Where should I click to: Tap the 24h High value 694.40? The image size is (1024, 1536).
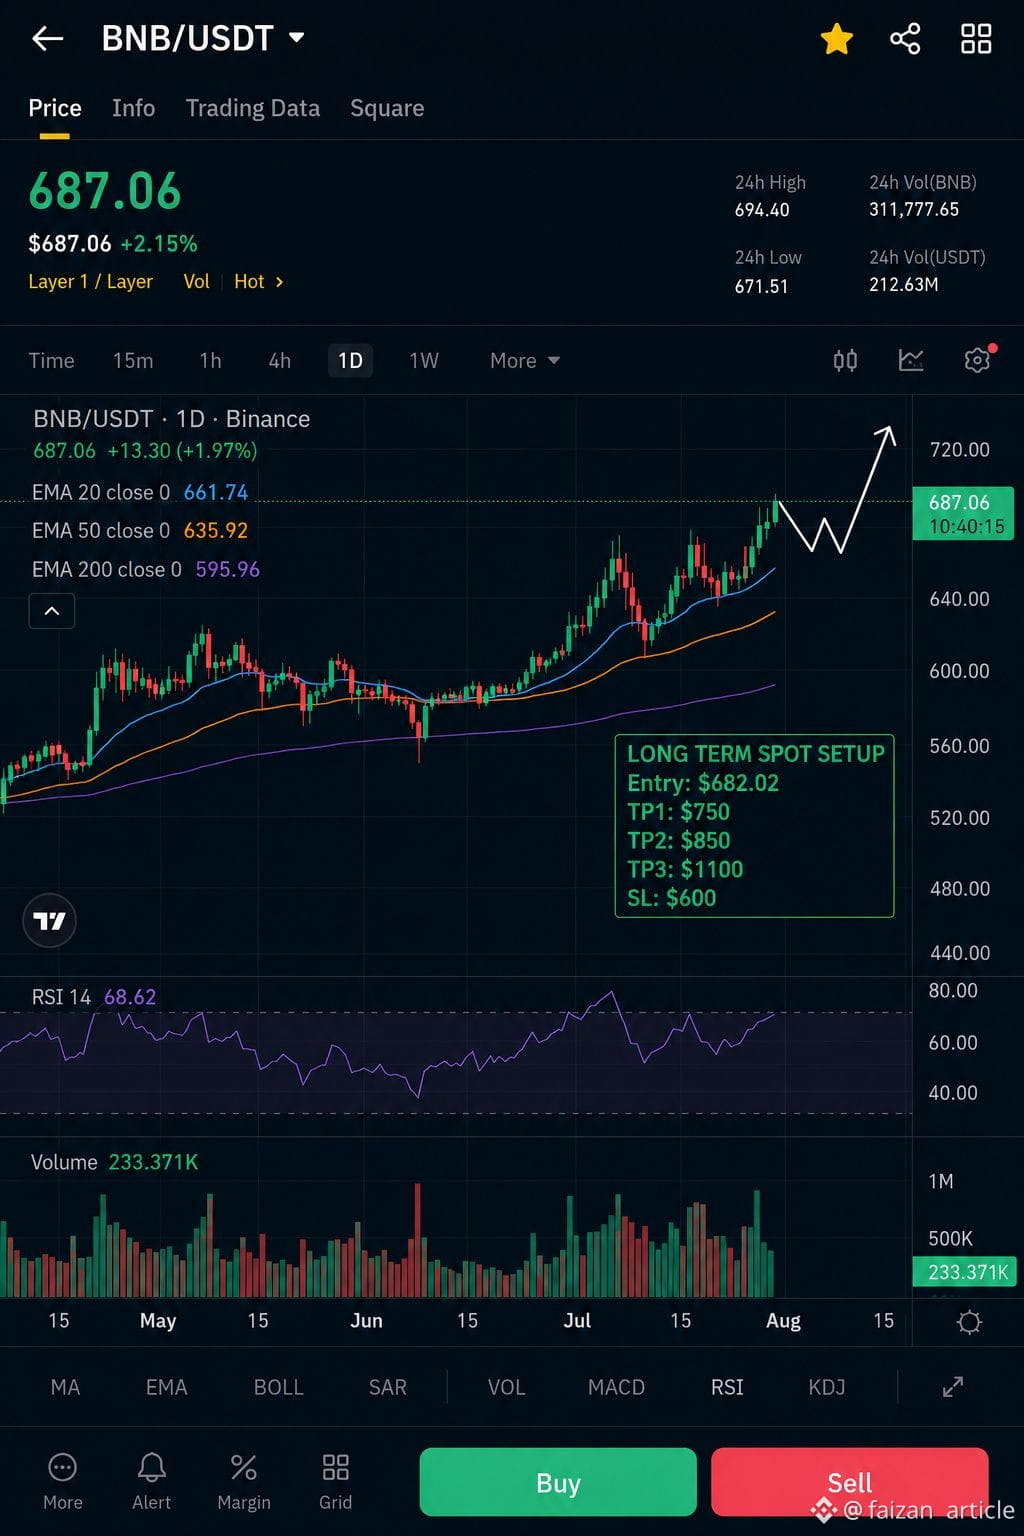(x=762, y=210)
